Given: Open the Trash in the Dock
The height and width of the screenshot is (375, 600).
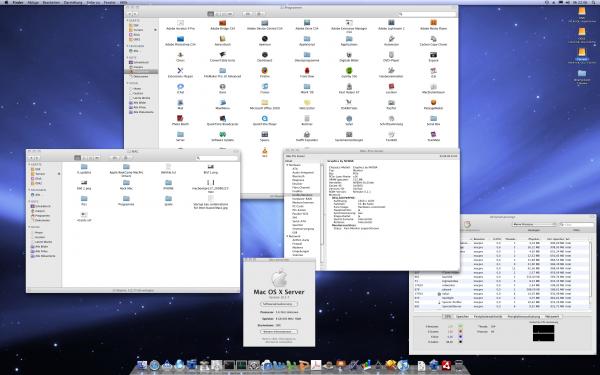Looking at the screenshot, I should [x=458, y=365].
